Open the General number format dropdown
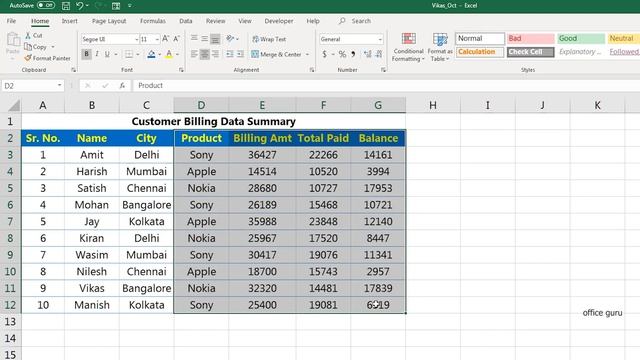The image size is (640, 360). coord(380,39)
